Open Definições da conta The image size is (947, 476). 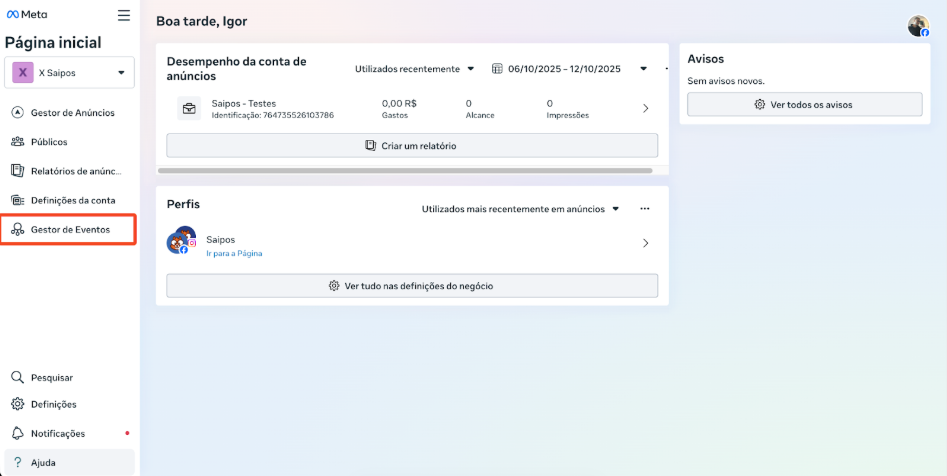point(72,200)
